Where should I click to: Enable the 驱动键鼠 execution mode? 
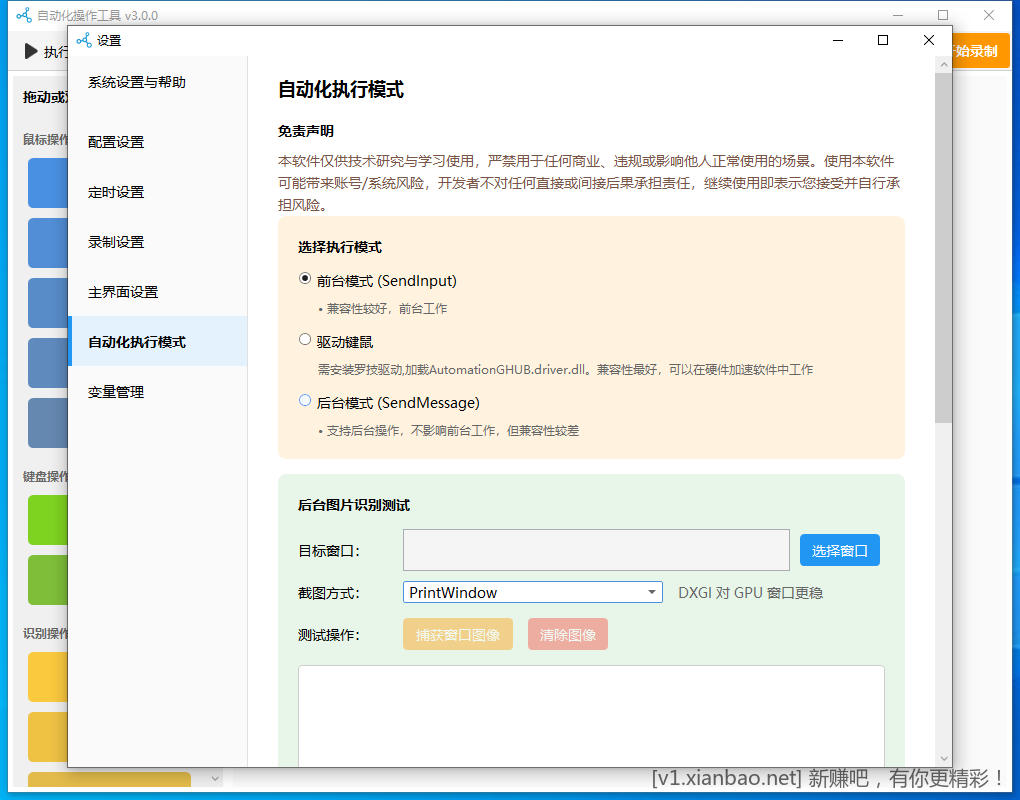[304, 339]
